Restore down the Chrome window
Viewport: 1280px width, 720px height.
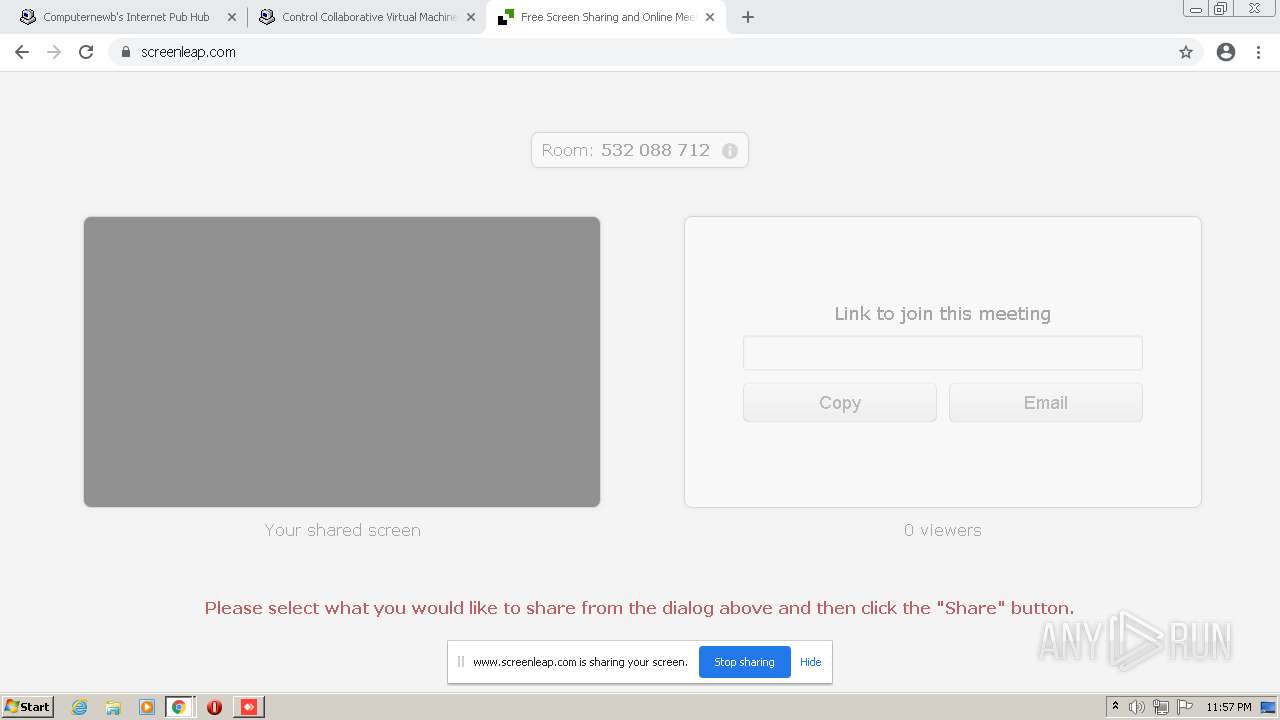click(1221, 8)
